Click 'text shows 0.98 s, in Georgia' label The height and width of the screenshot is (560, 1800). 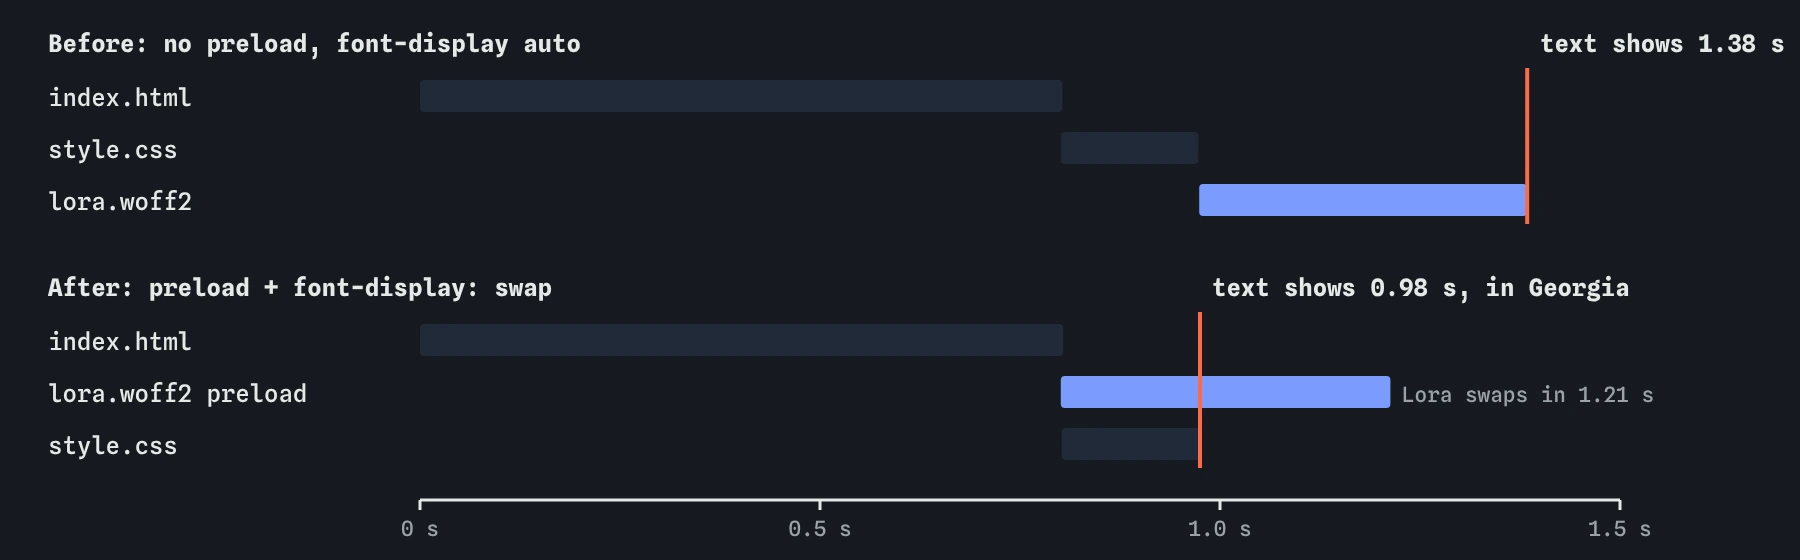tap(1421, 288)
